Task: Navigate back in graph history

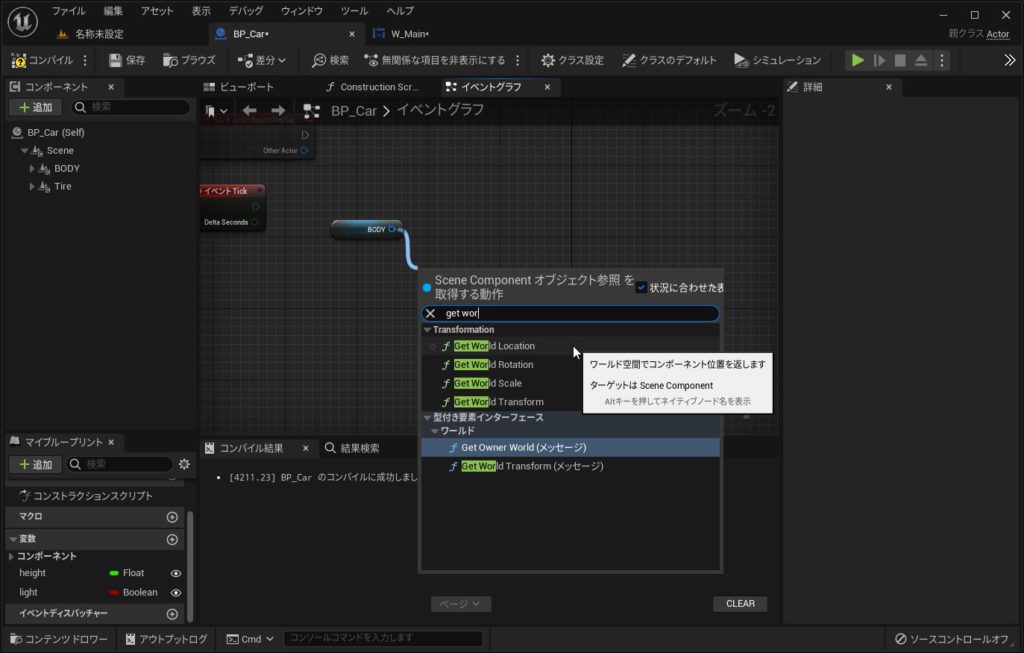Action: (249, 111)
